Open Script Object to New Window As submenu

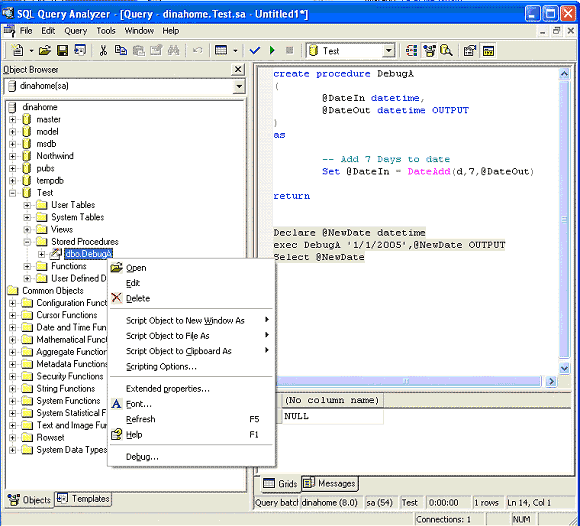[x=191, y=320]
